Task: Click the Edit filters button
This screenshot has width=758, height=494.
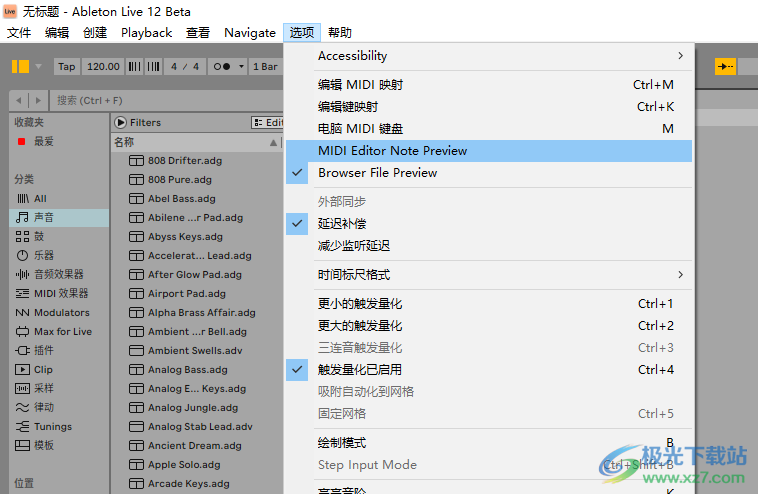Action: [x=267, y=122]
